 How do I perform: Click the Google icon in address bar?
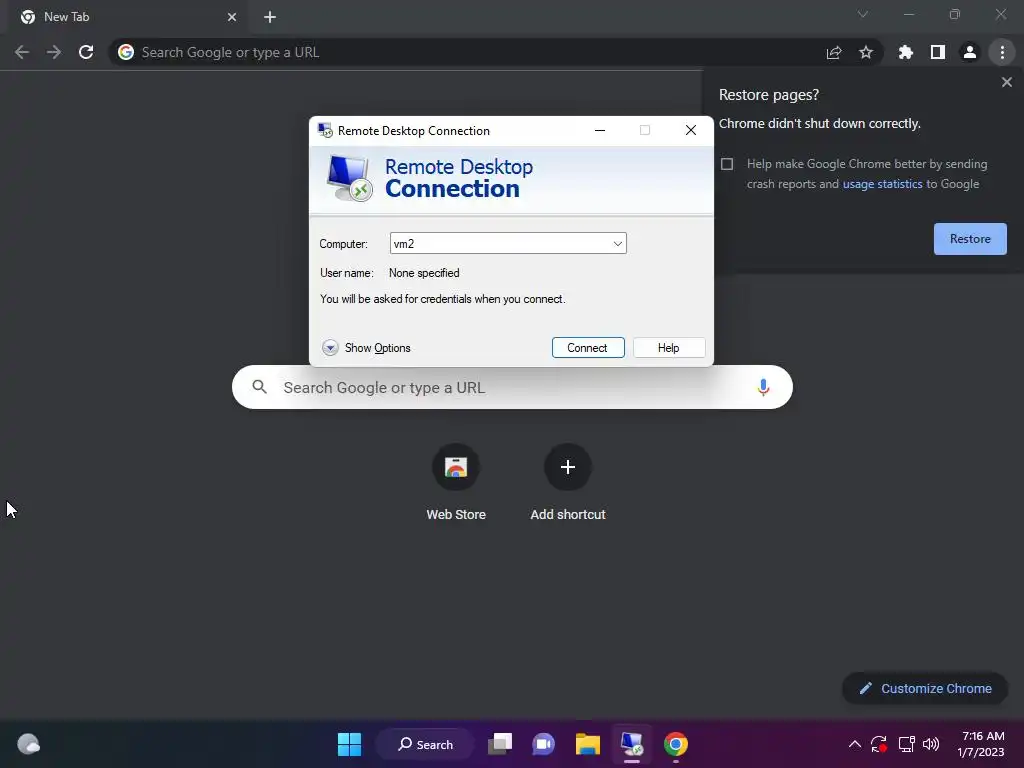[126, 52]
